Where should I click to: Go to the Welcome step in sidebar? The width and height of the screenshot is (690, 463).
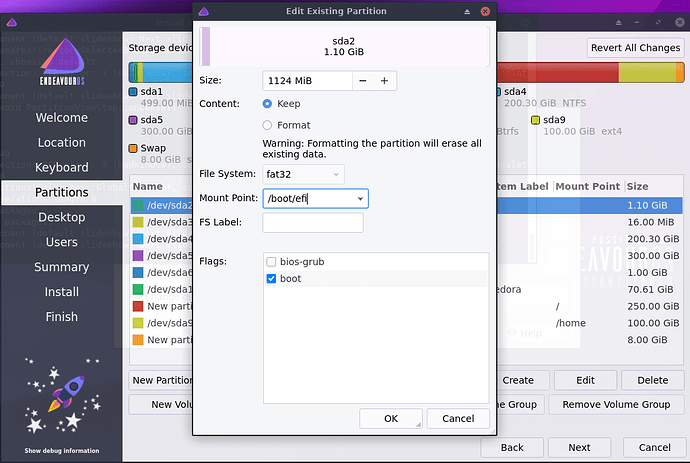click(x=61, y=117)
